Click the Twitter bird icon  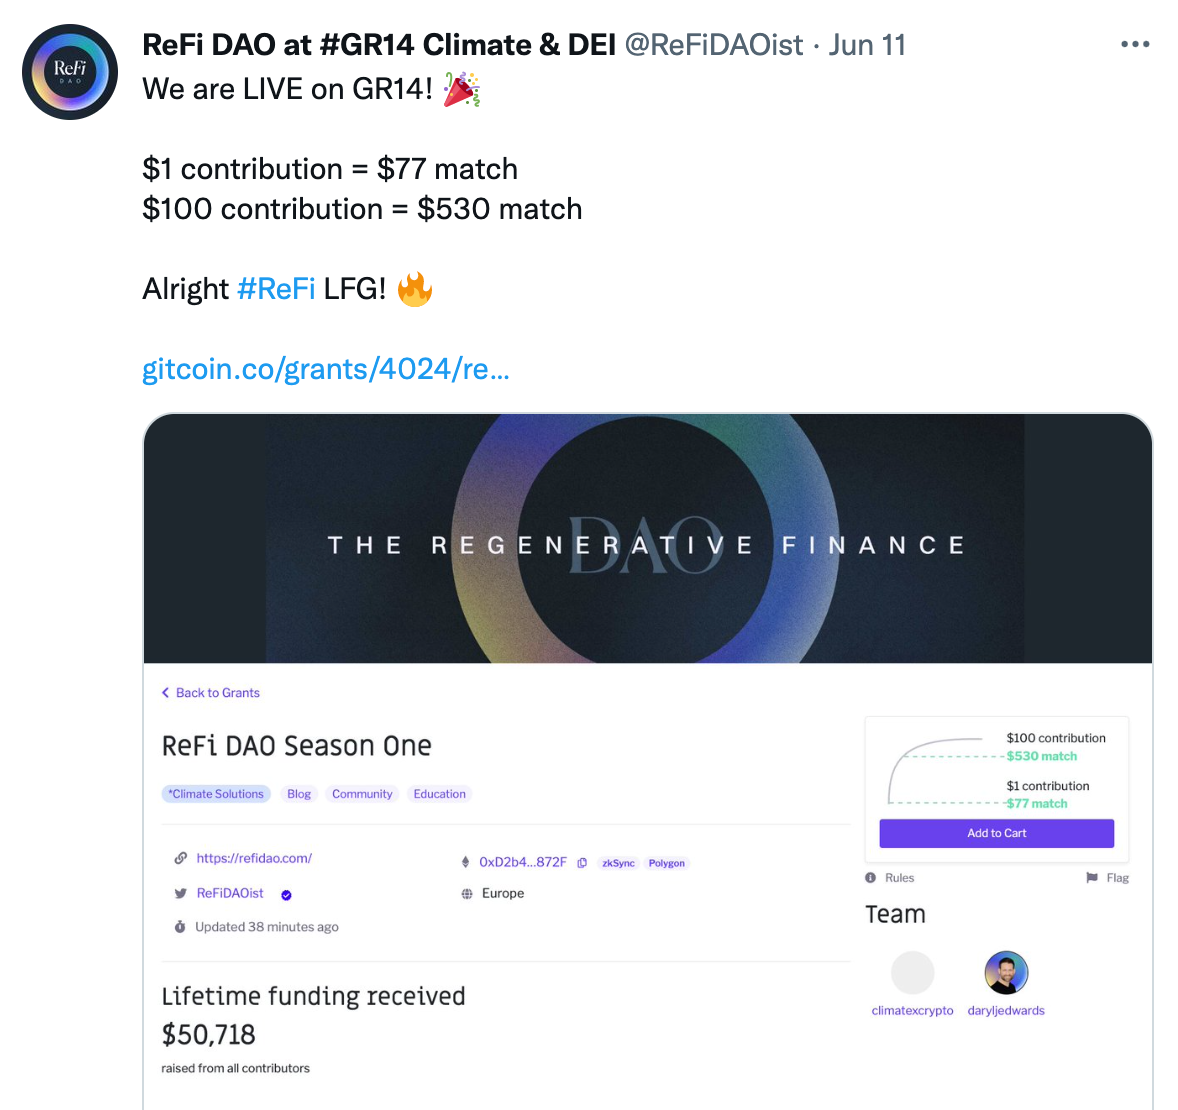click(x=180, y=893)
